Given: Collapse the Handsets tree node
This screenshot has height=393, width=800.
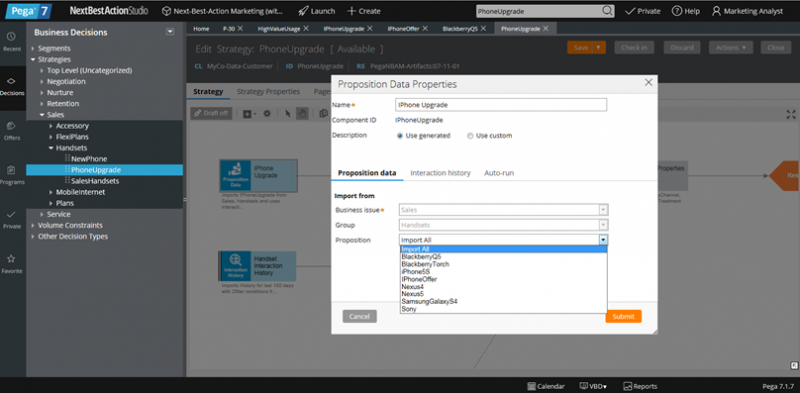Looking at the screenshot, I should pos(51,148).
